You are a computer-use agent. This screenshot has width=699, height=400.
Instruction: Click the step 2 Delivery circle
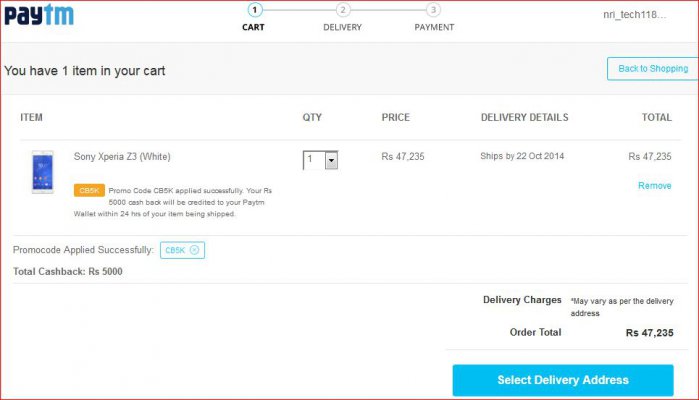pyautogui.click(x=343, y=10)
